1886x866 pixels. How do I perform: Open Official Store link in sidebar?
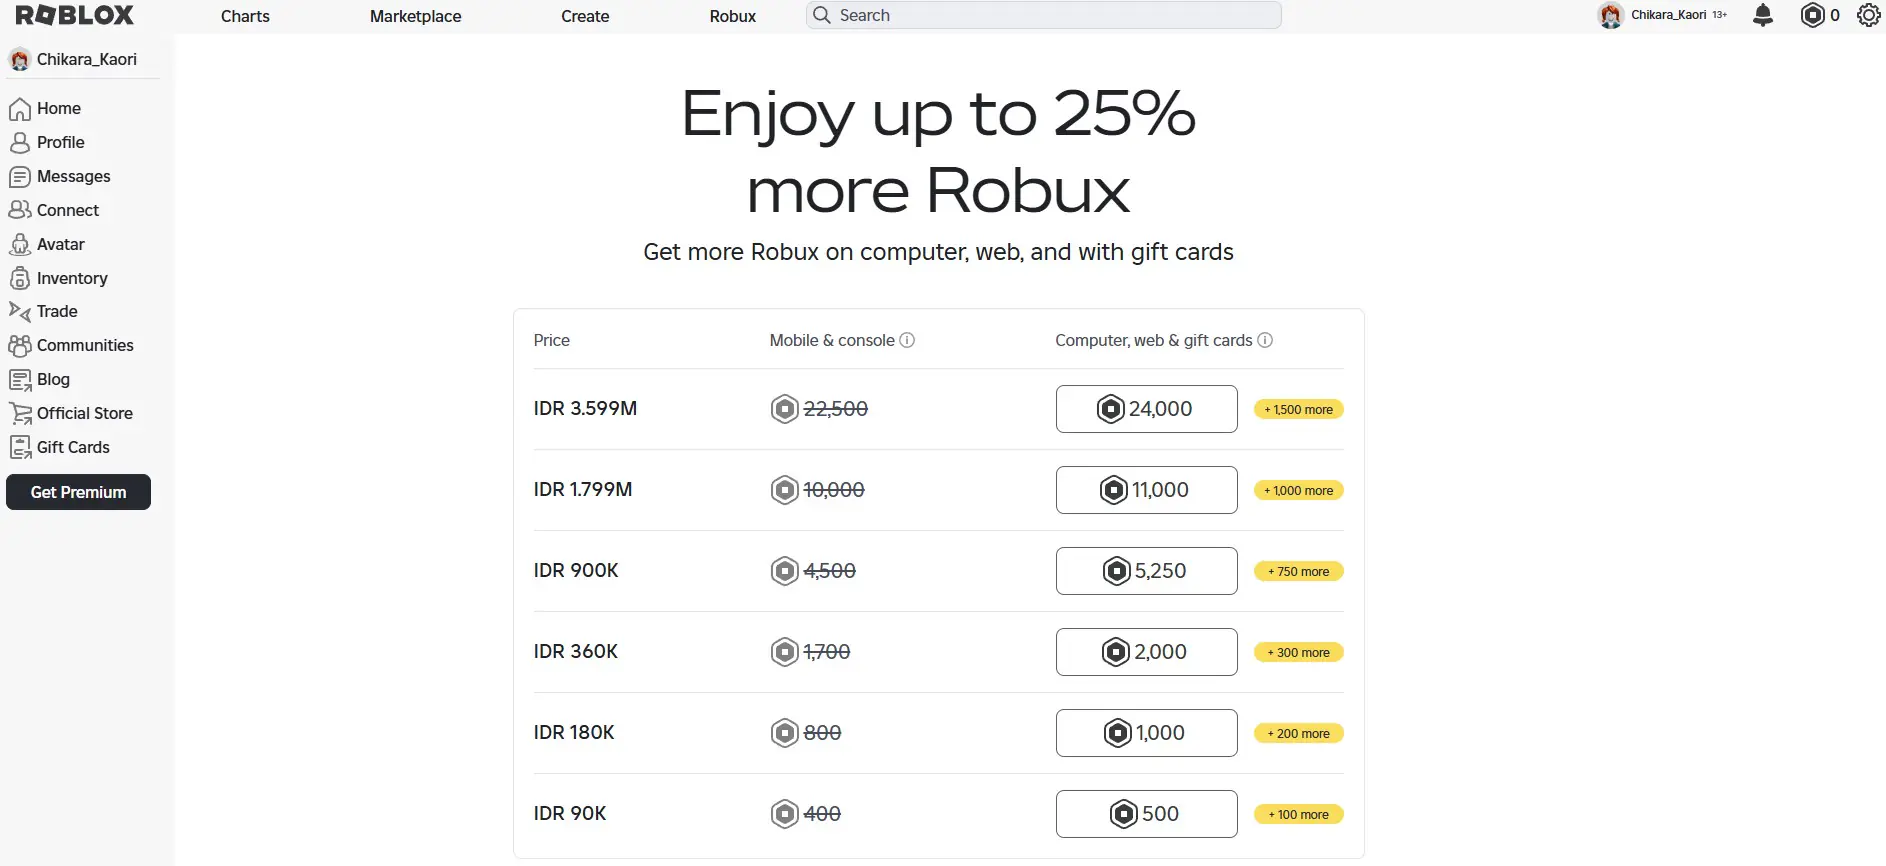[84, 413]
